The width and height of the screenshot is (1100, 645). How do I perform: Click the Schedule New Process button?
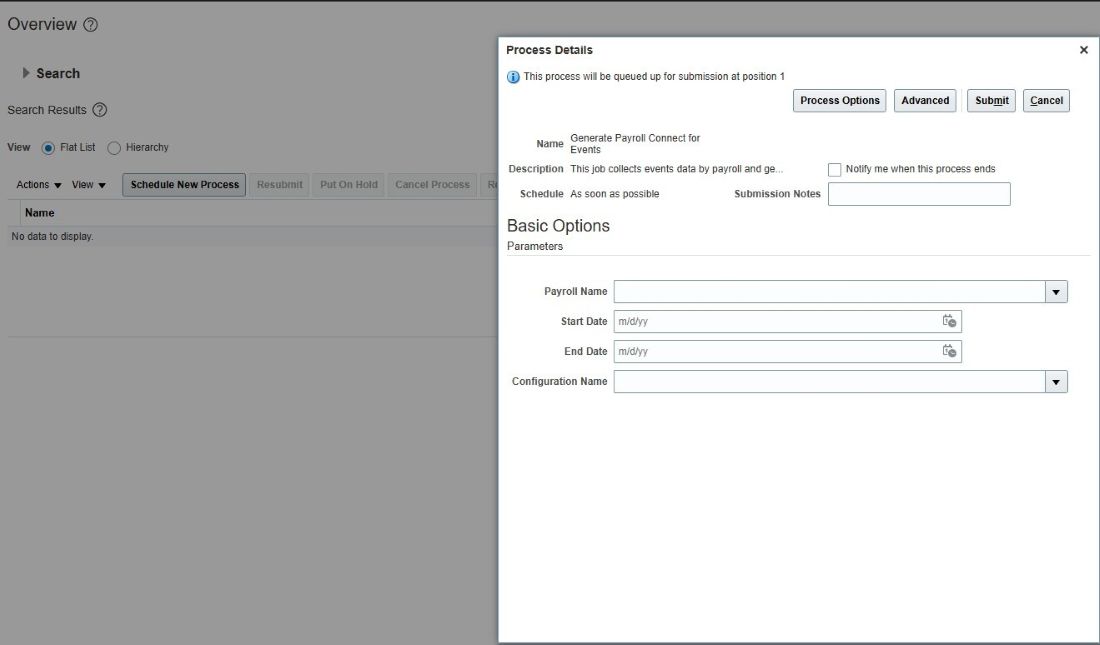click(x=183, y=184)
